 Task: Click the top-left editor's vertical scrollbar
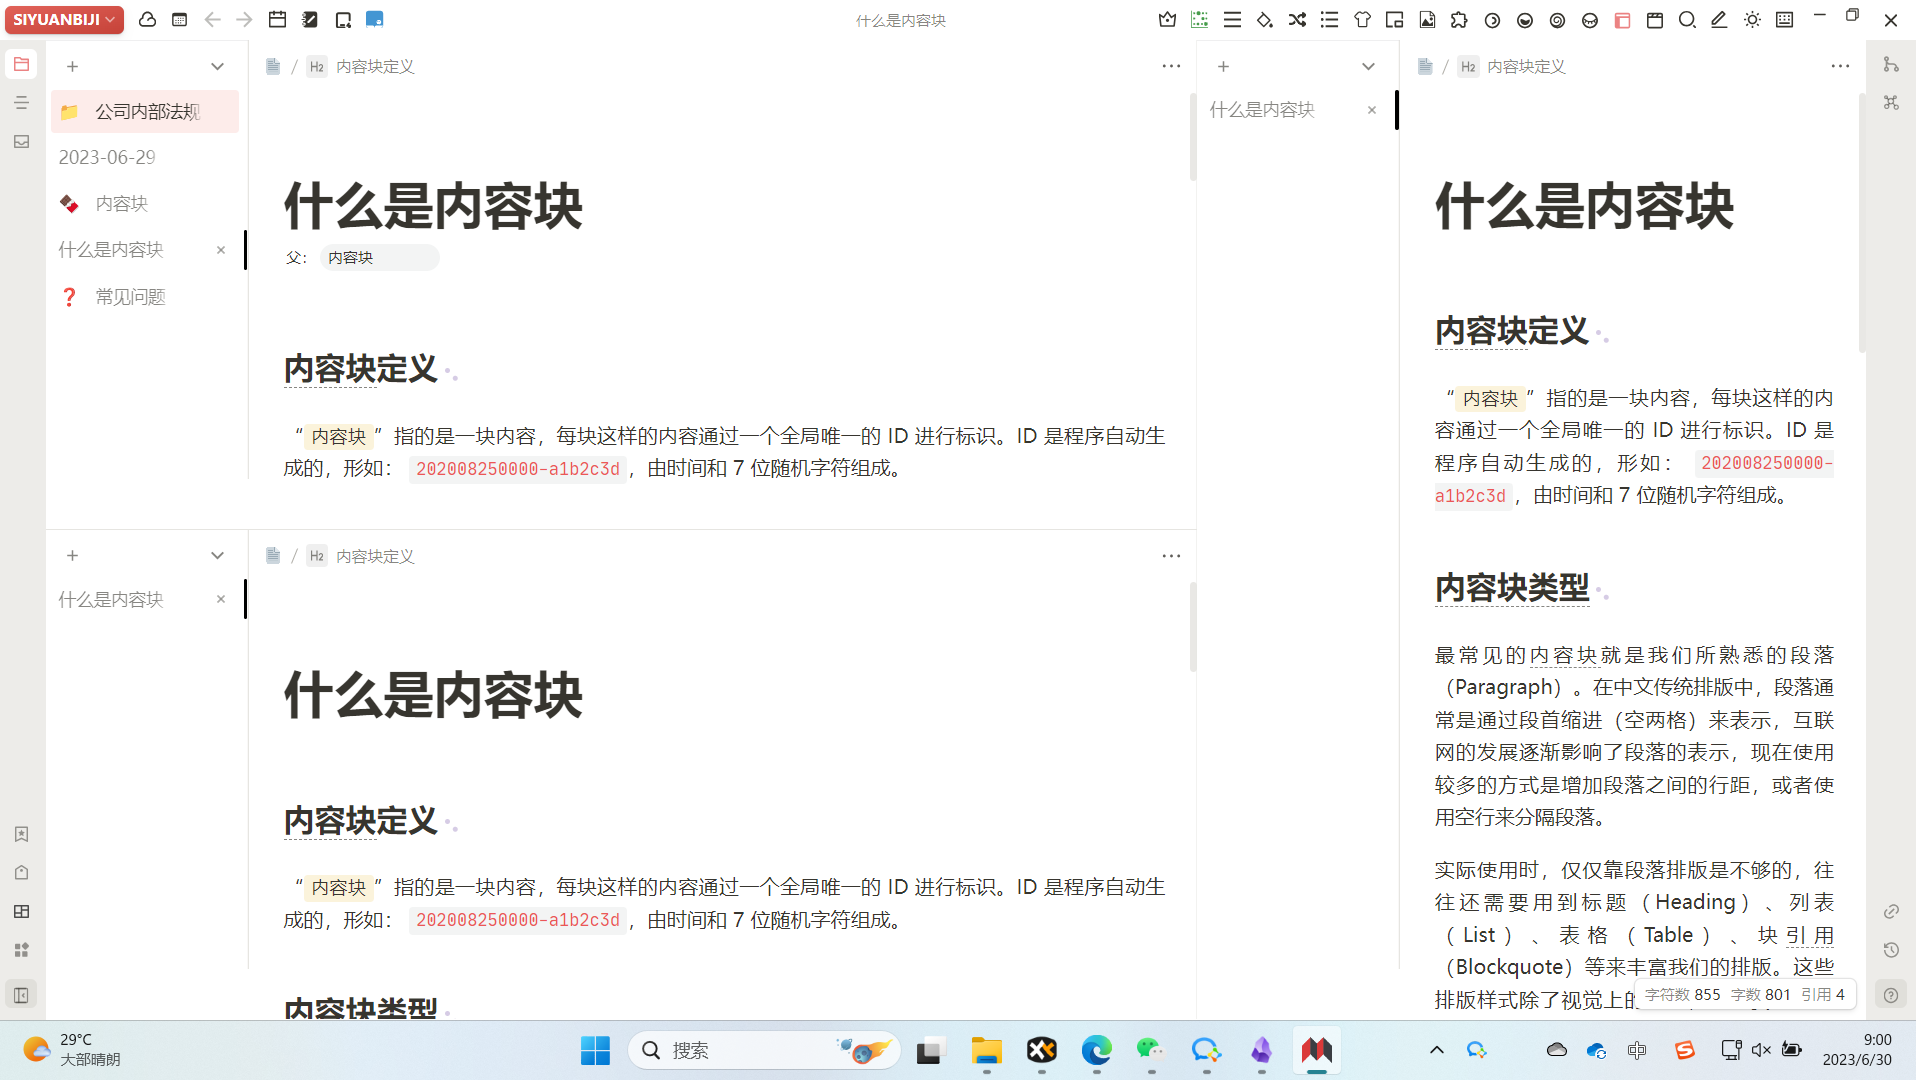1193,137
